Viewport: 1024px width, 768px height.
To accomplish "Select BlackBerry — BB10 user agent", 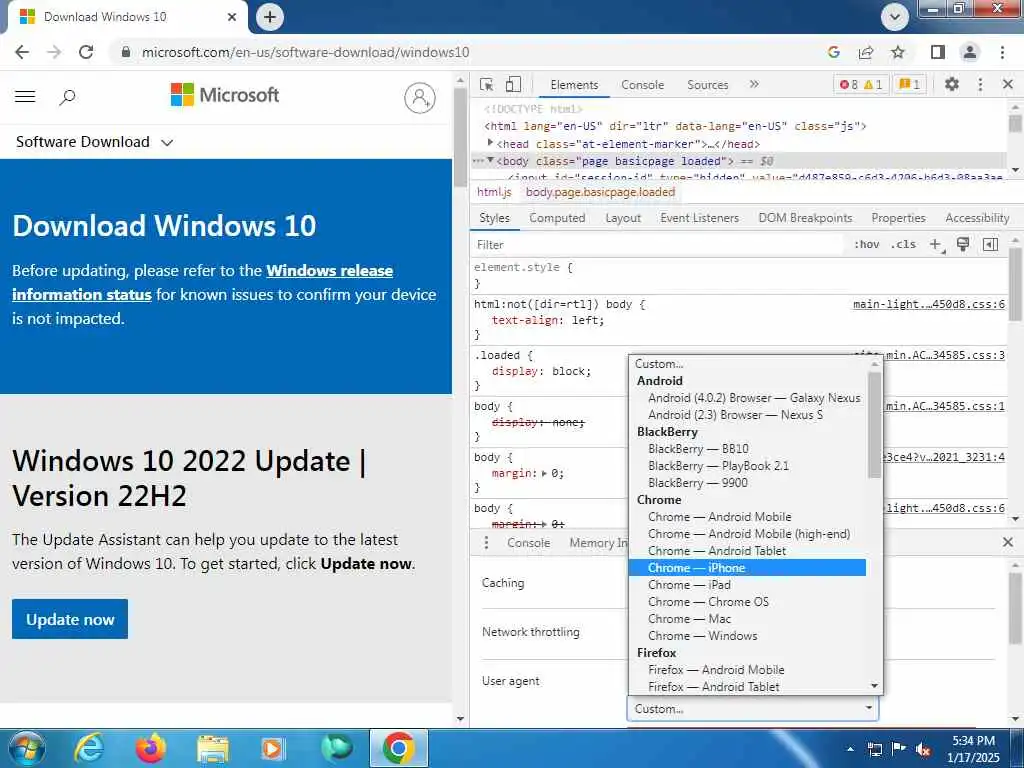I will coord(747,449).
